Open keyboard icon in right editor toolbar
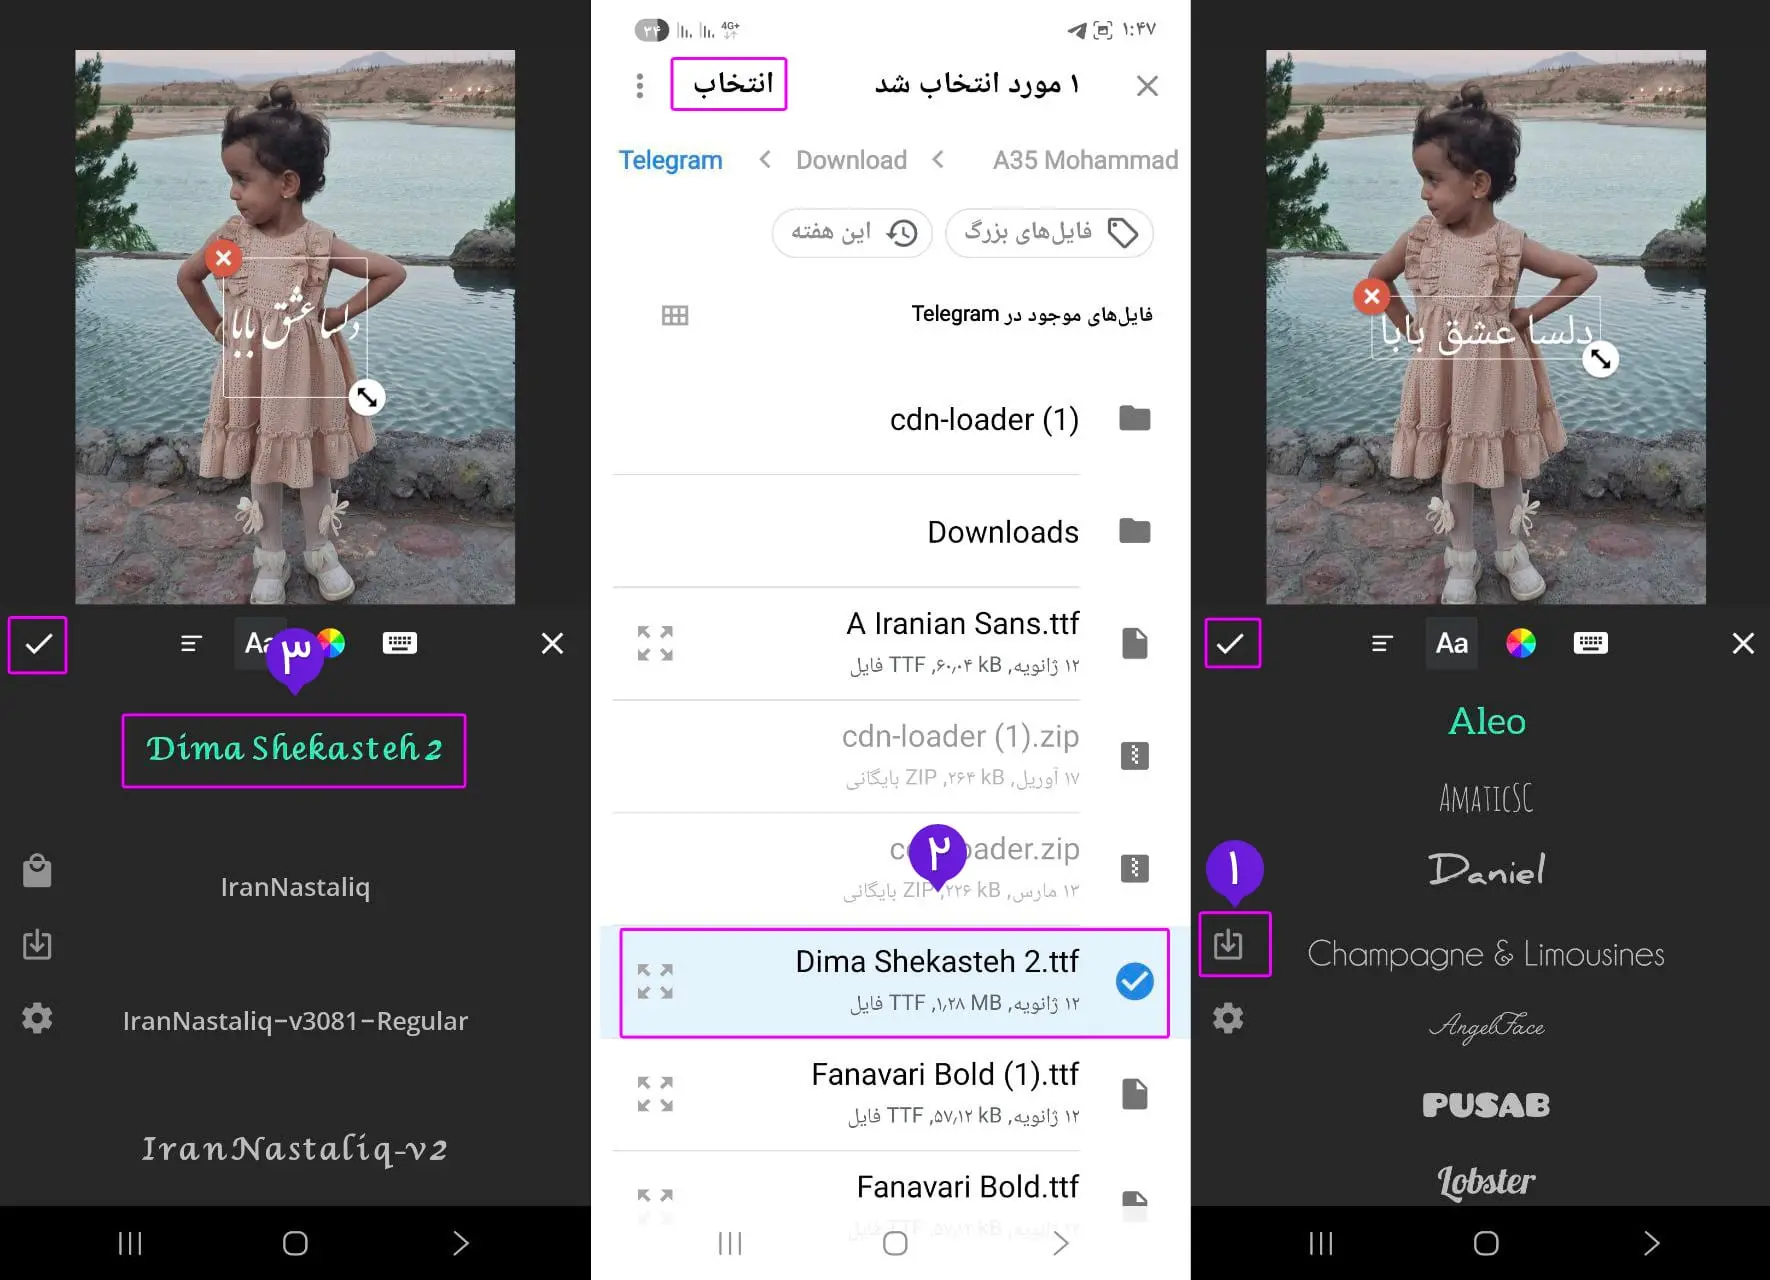The width and height of the screenshot is (1770, 1280). tap(1590, 643)
